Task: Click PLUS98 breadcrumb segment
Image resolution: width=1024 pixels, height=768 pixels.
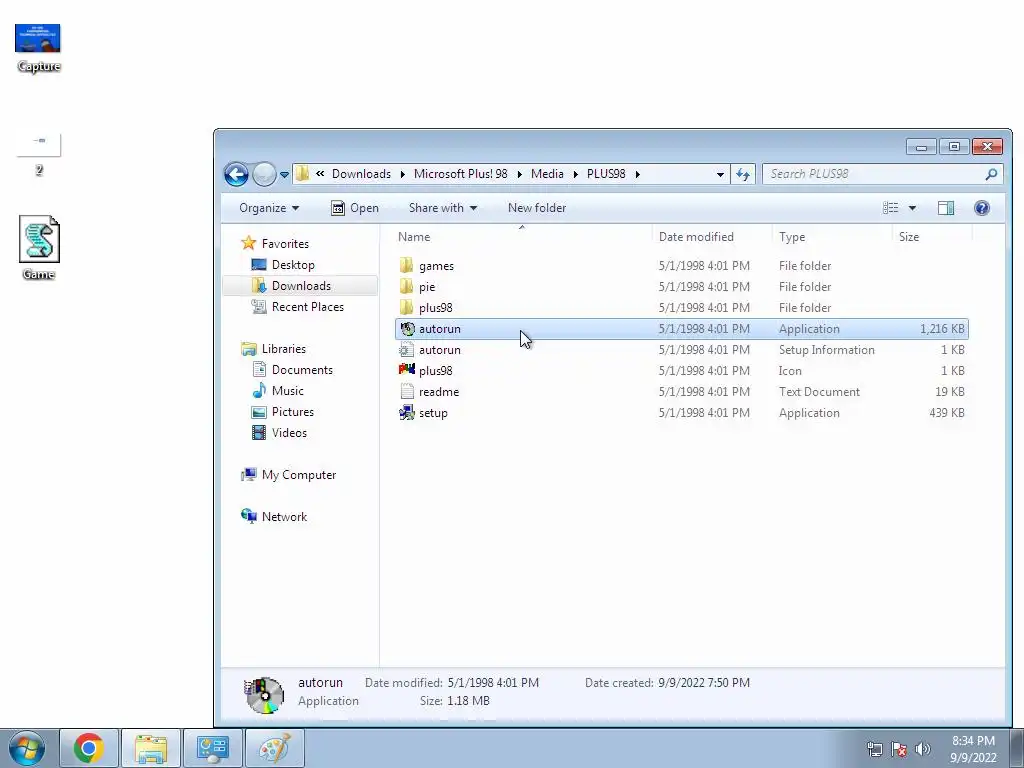Action: tap(606, 174)
